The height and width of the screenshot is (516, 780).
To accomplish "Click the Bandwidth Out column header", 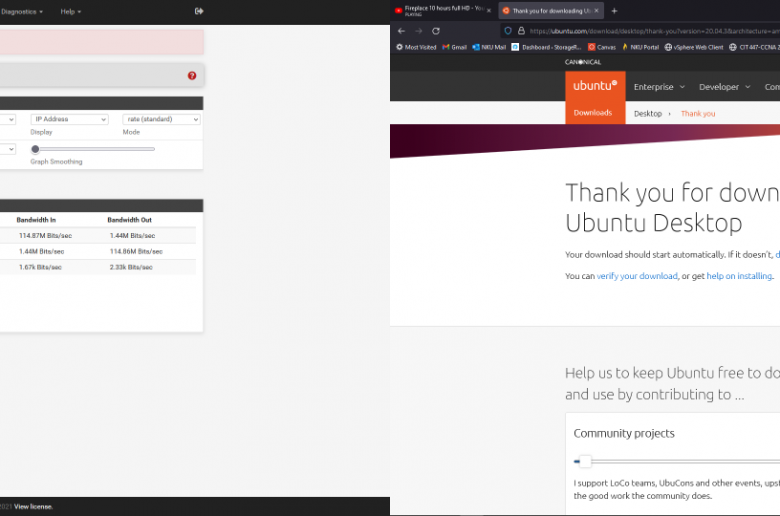I will [129, 220].
